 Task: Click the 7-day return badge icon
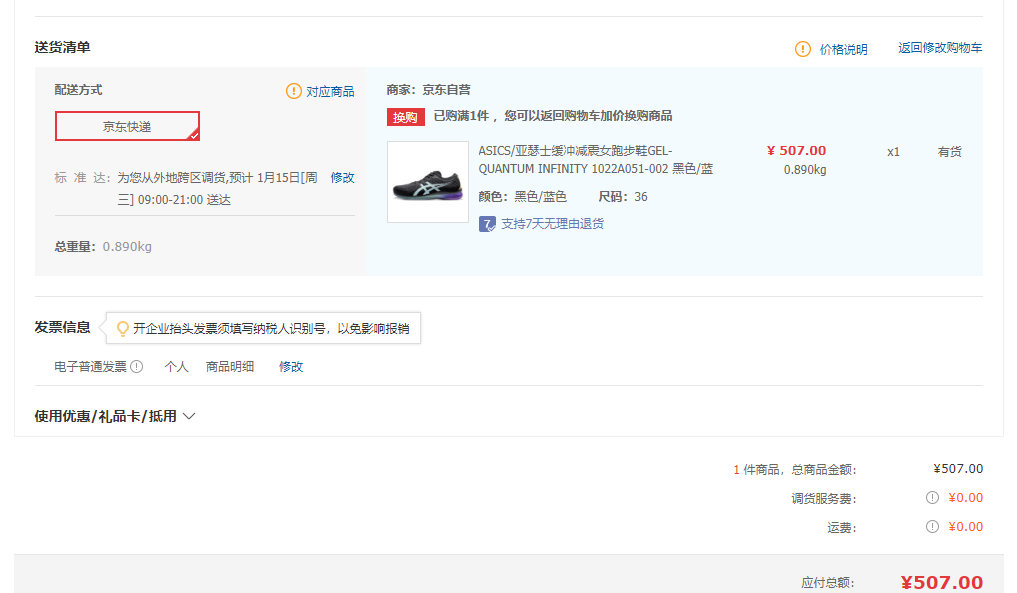487,224
